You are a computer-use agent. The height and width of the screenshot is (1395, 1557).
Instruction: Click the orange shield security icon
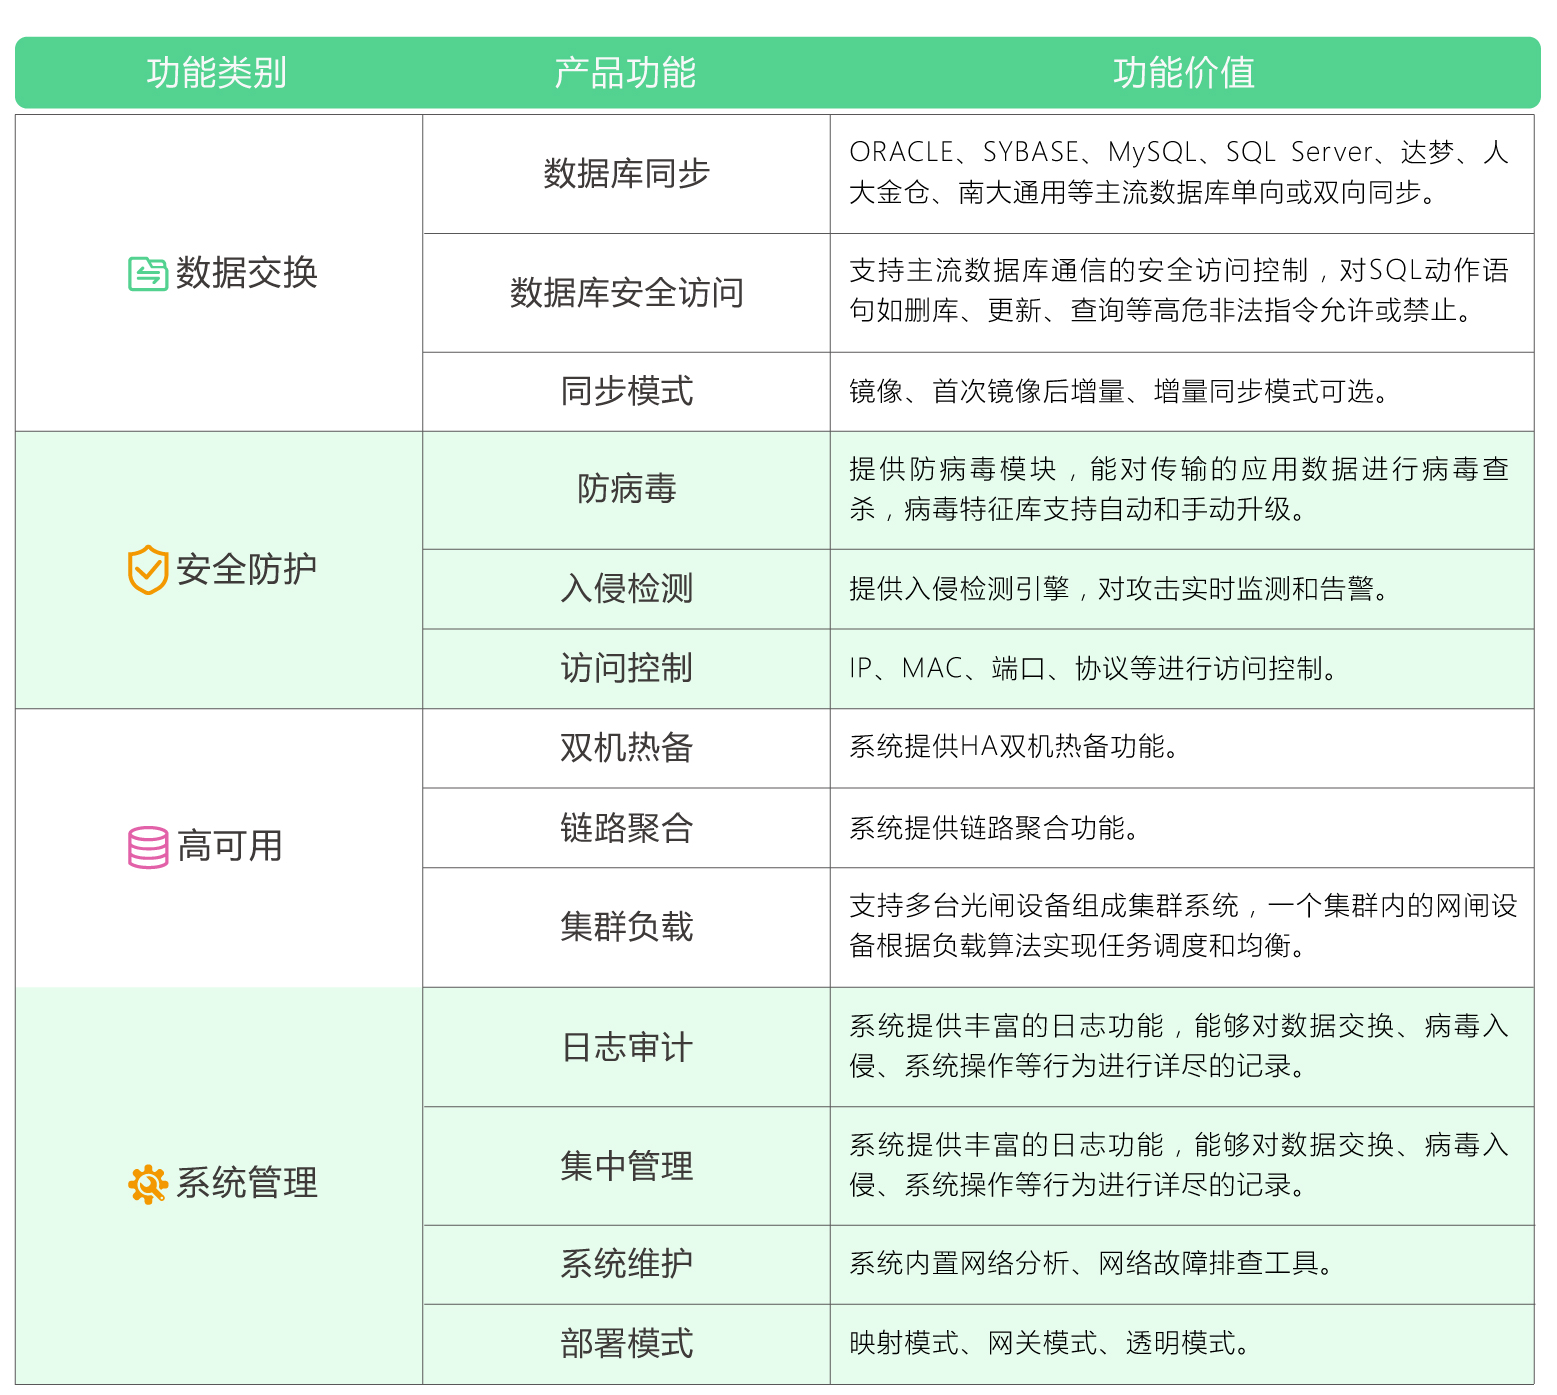click(x=147, y=570)
